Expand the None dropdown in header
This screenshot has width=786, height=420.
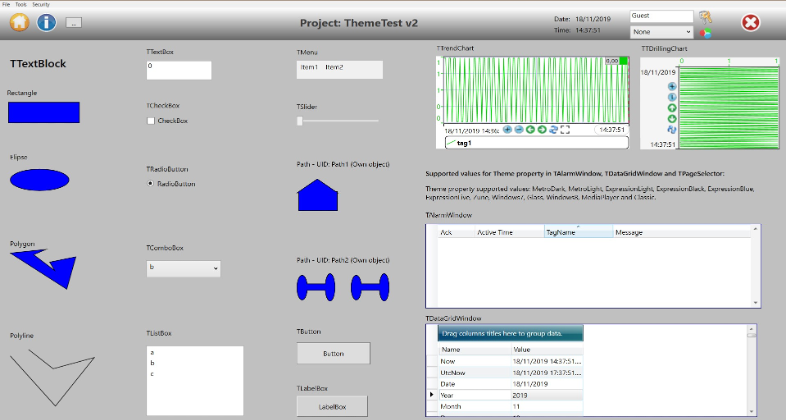tap(660, 32)
